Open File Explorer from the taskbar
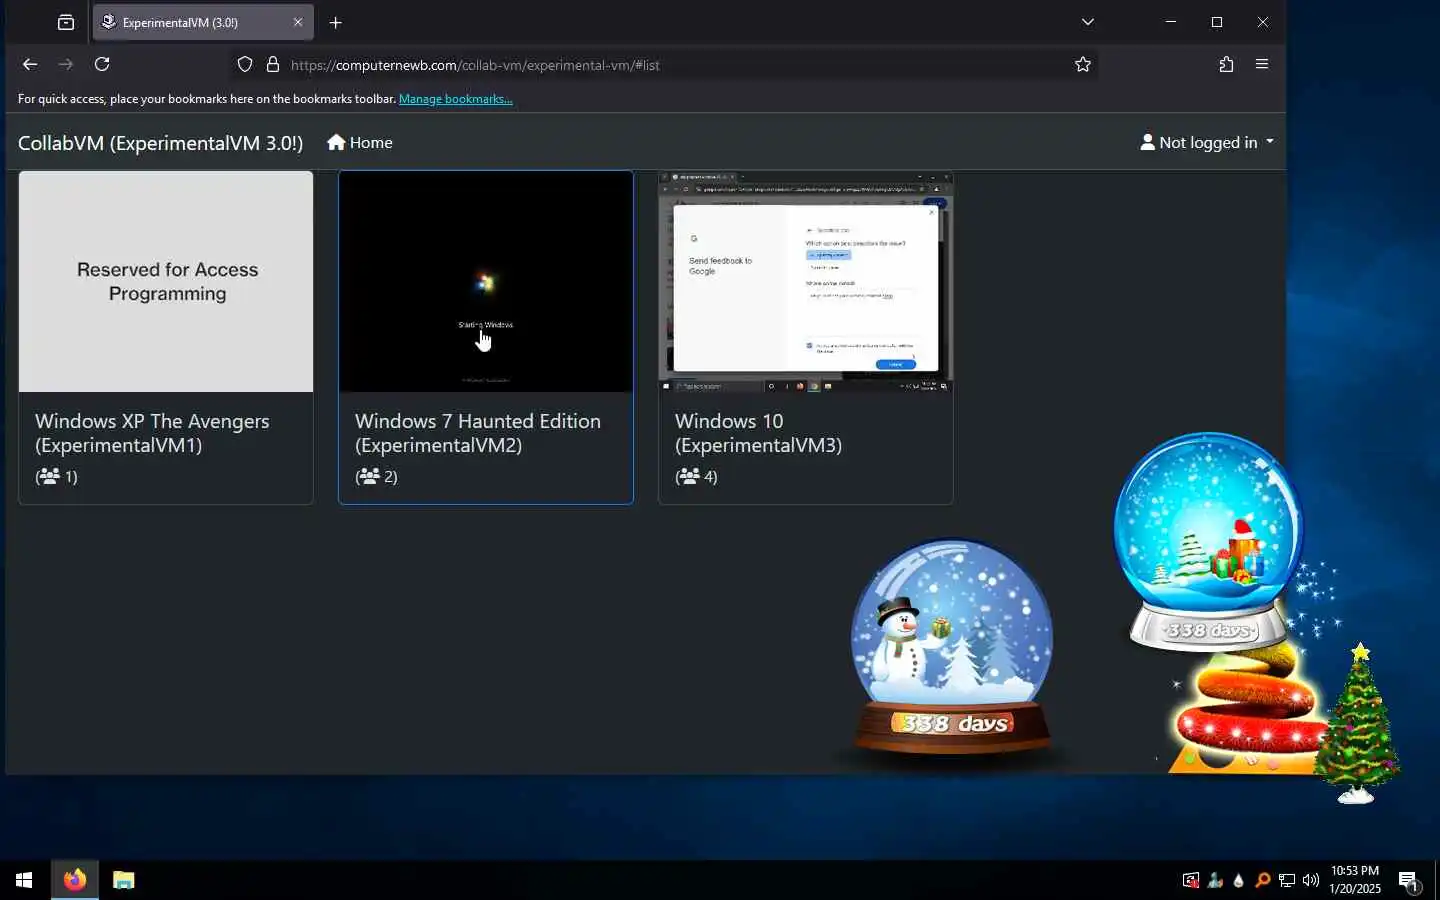 (x=123, y=880)
